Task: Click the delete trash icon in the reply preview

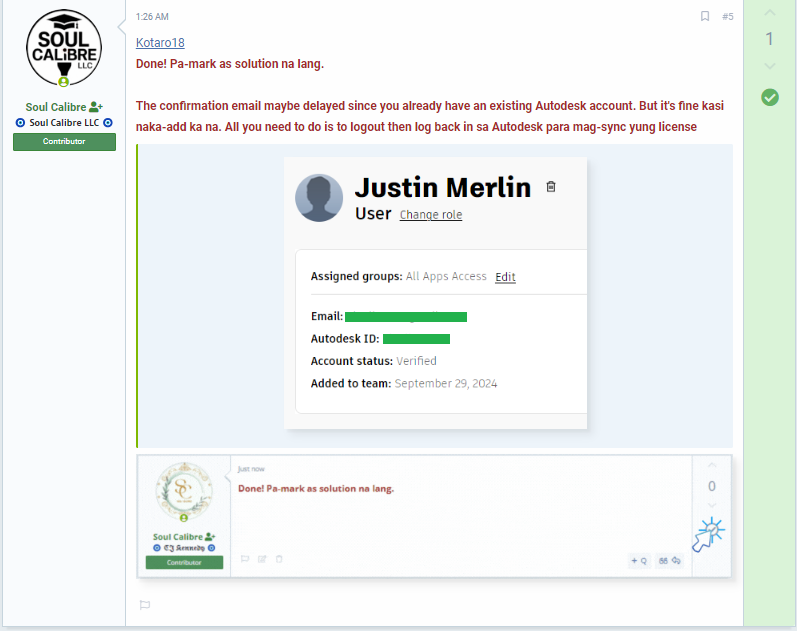Action: (279, 559)
